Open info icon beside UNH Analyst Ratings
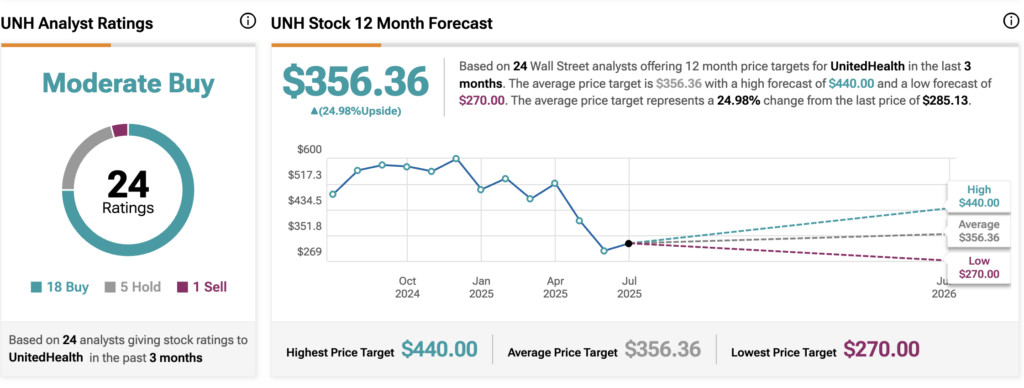Screen dimensions: 1024x388 click(248, 22)
